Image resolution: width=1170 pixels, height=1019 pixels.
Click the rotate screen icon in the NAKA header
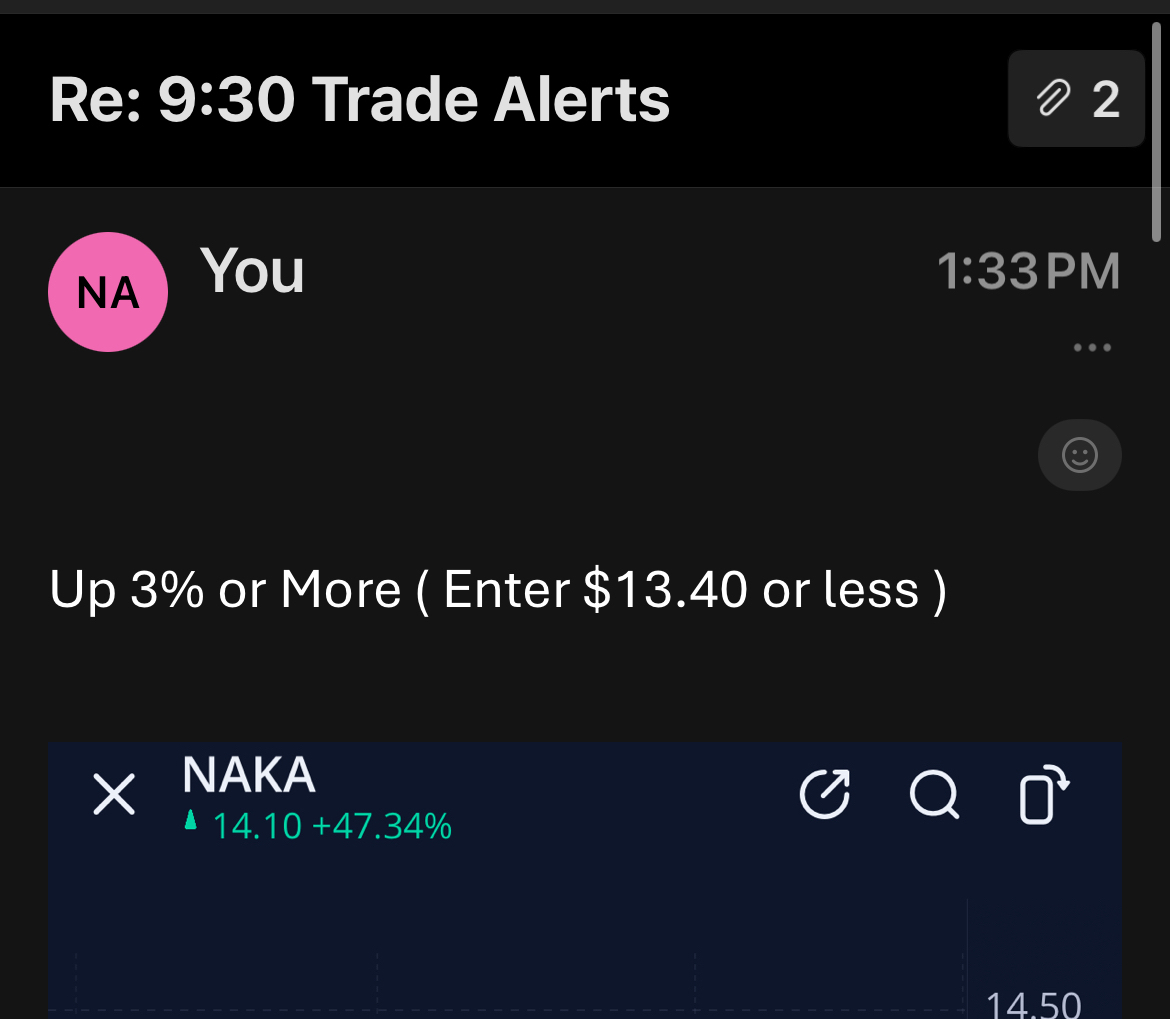click(x=1044, y=794)
